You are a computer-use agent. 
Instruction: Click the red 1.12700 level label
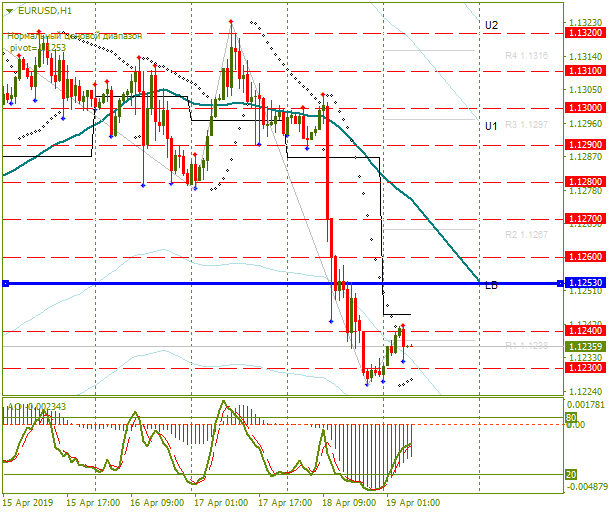point(585,219)
